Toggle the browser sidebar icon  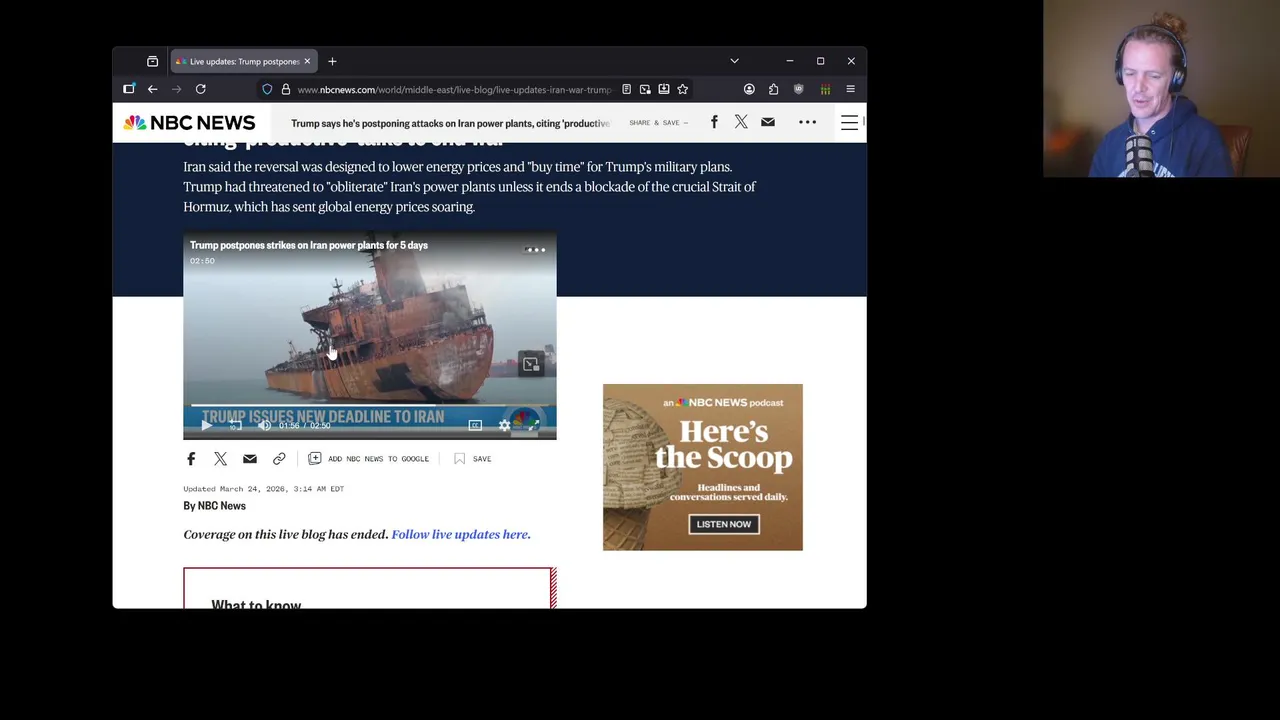point(129,89)
